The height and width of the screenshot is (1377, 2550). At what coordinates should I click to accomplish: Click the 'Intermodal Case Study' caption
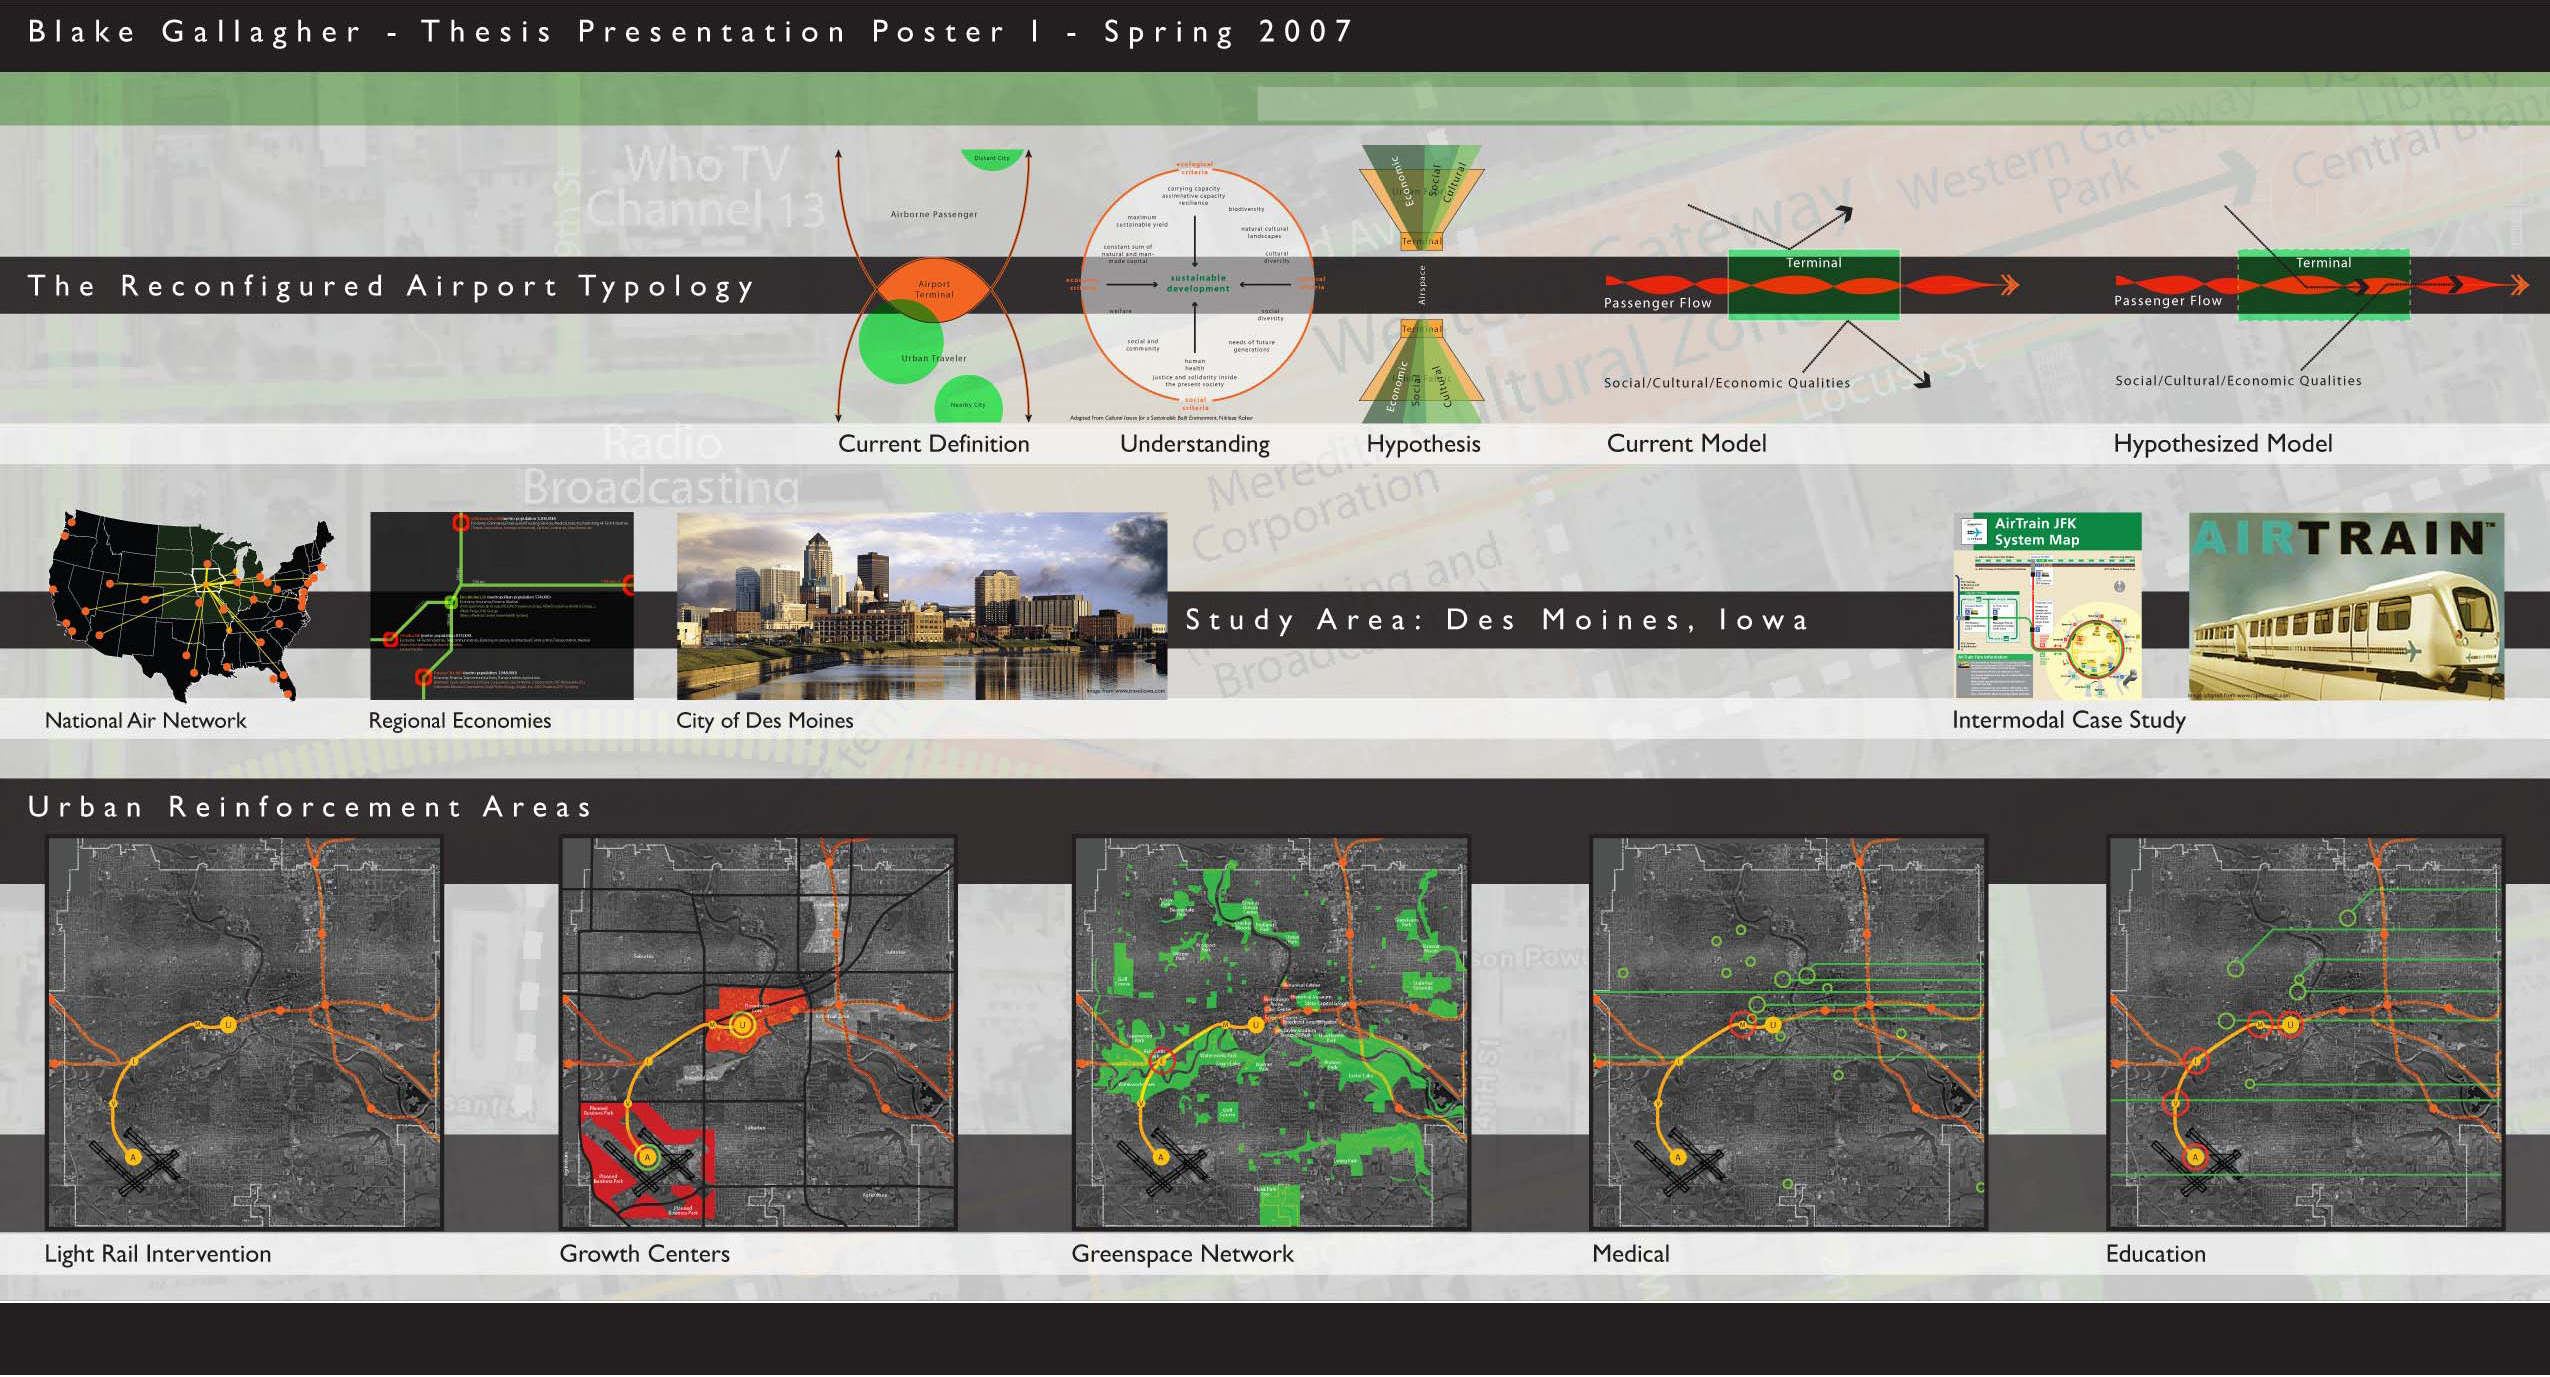click(2068, 720)
